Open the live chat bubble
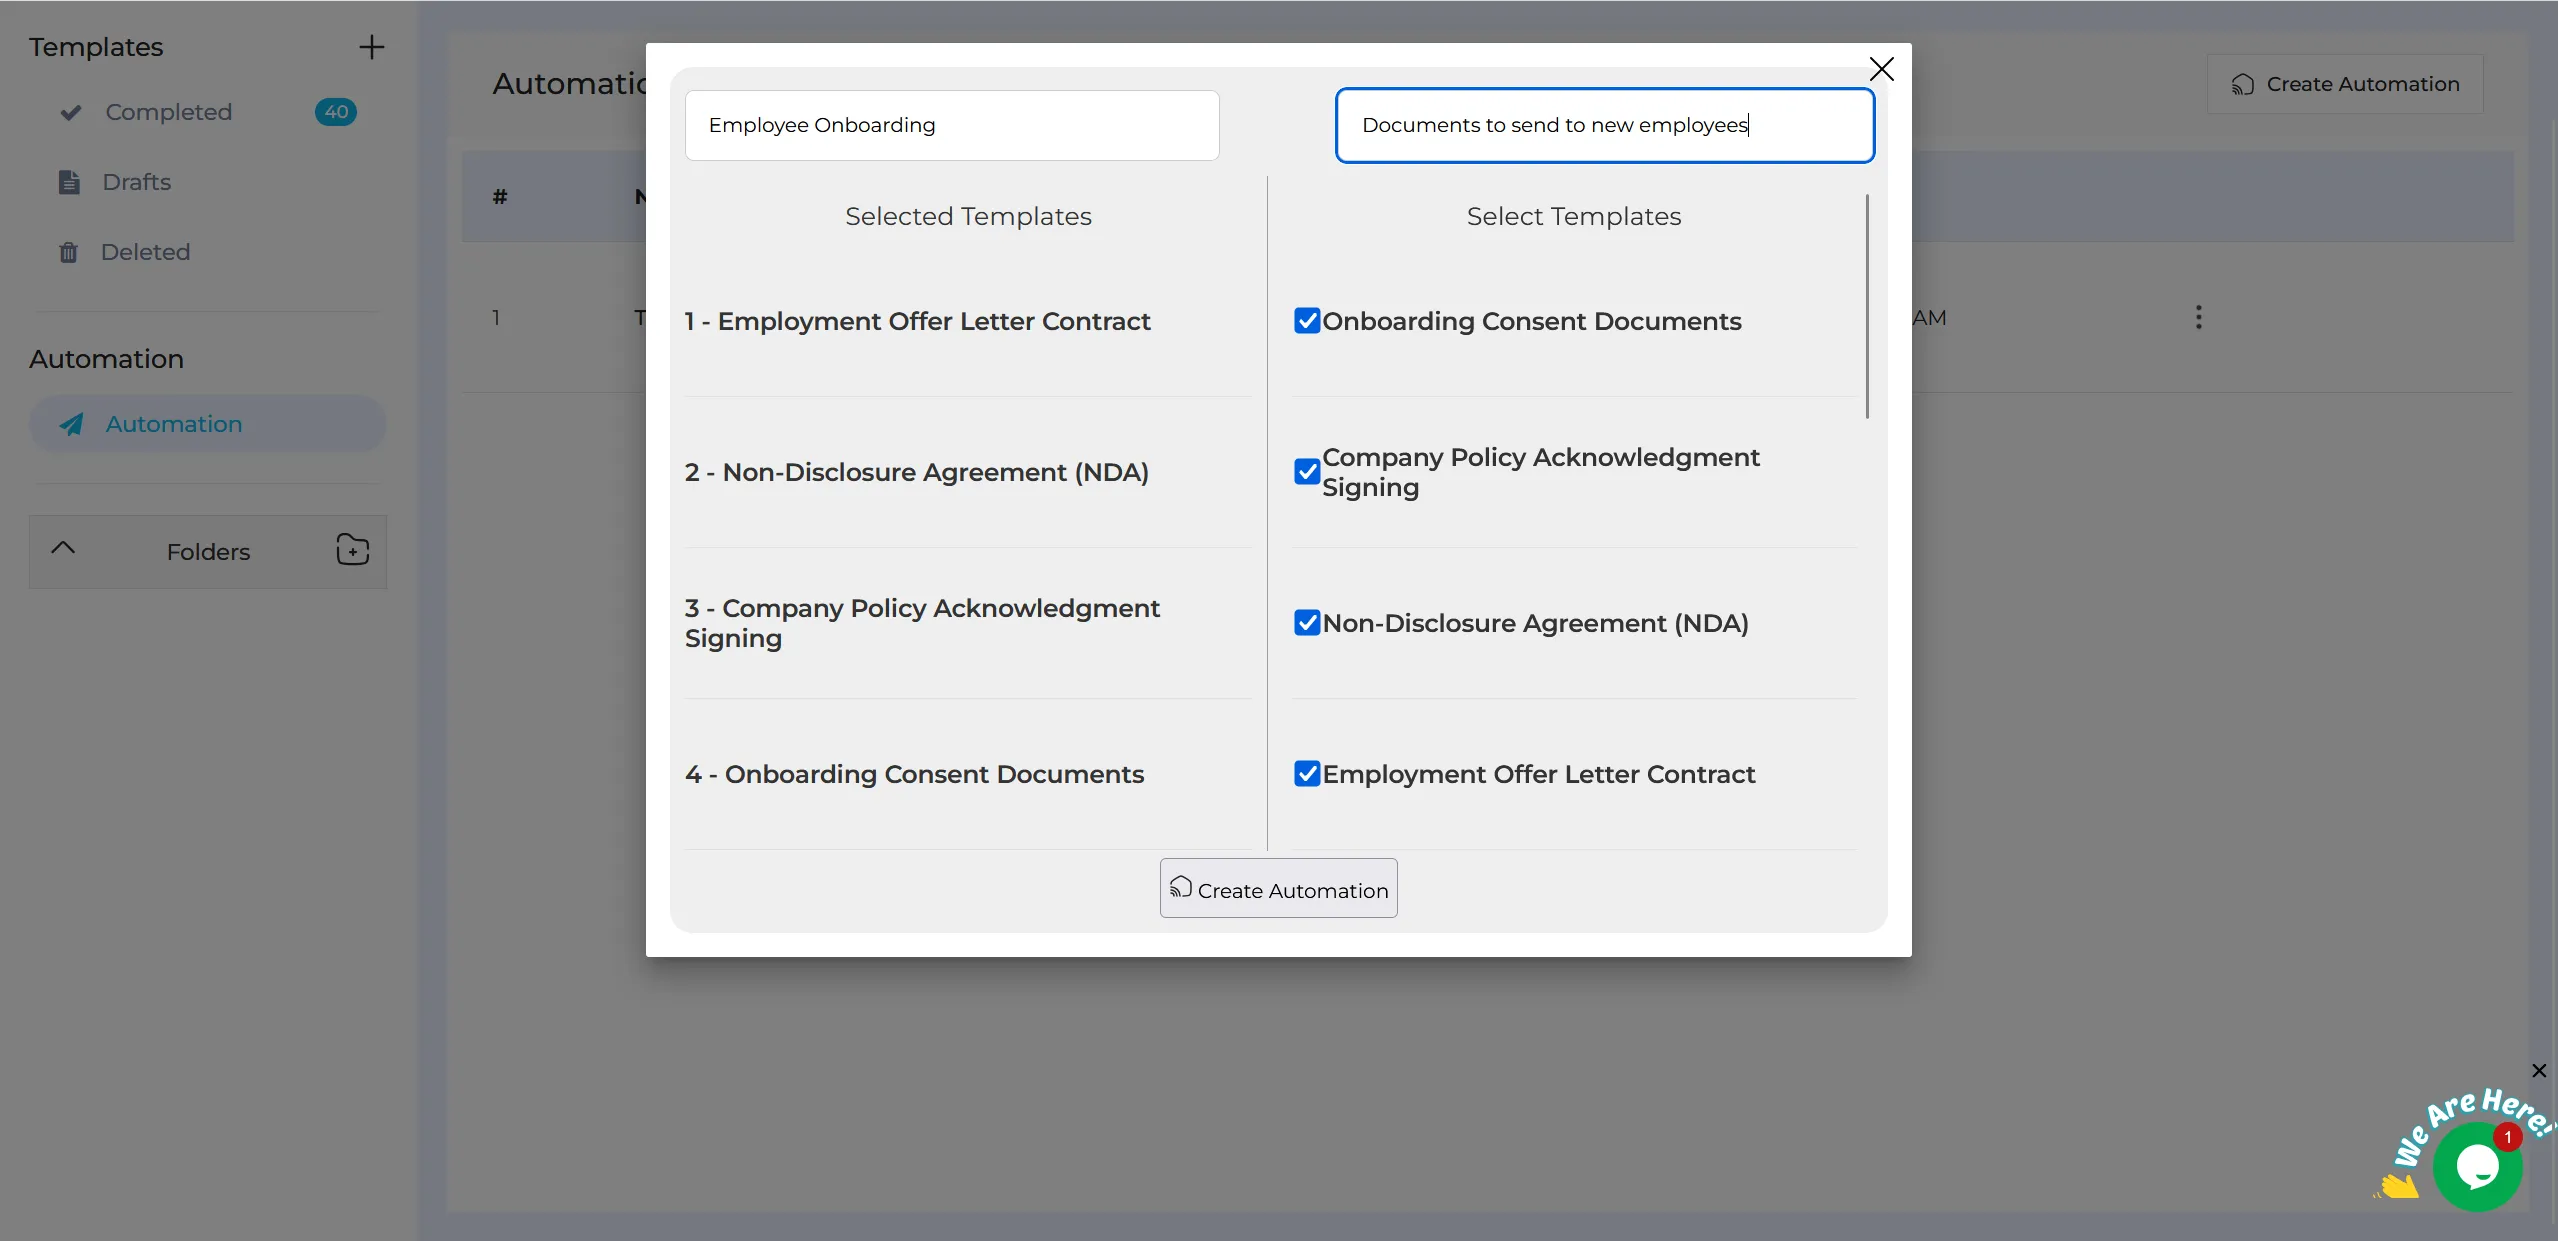Image resolution: width=2558 pixels, height=1241 pixels. [x=2477, y=1166]
